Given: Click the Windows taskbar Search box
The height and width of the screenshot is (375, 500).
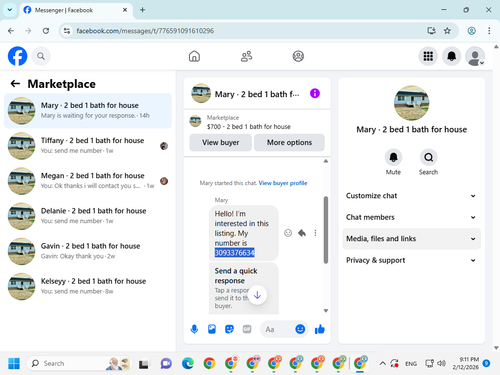Looking at the screenshot, I should point(79,363).
